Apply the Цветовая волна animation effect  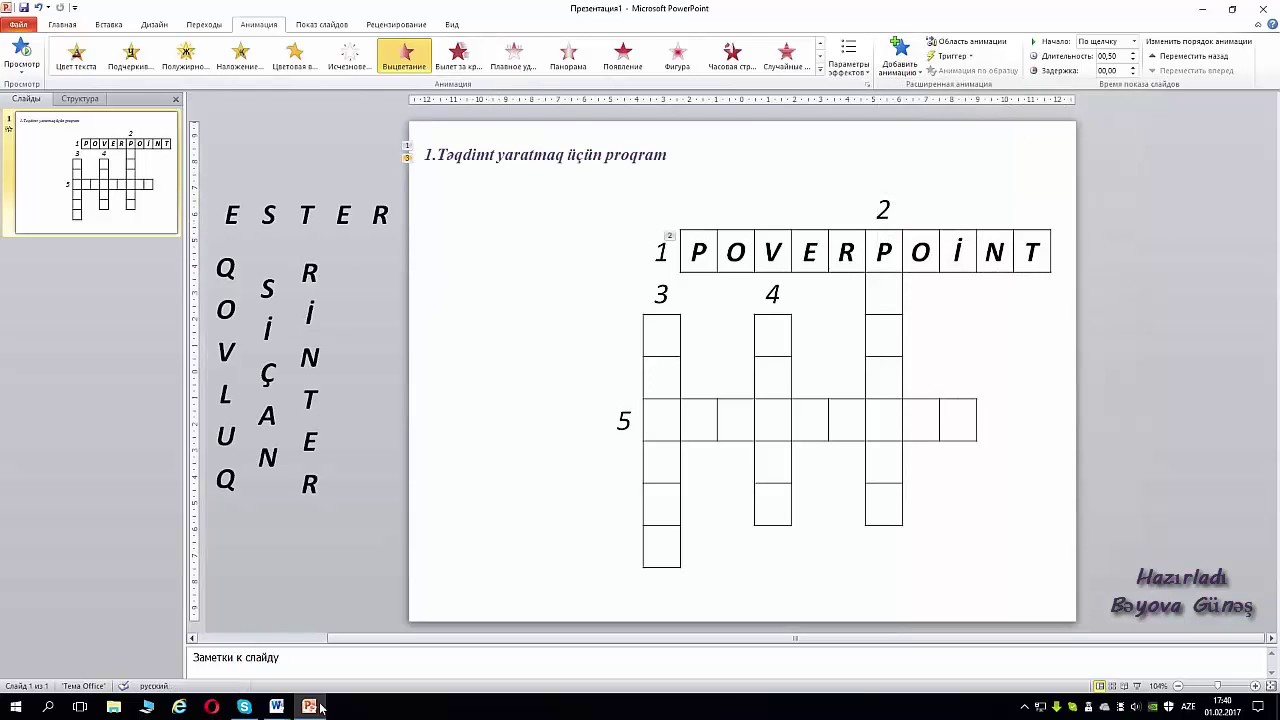coord(294,56)
